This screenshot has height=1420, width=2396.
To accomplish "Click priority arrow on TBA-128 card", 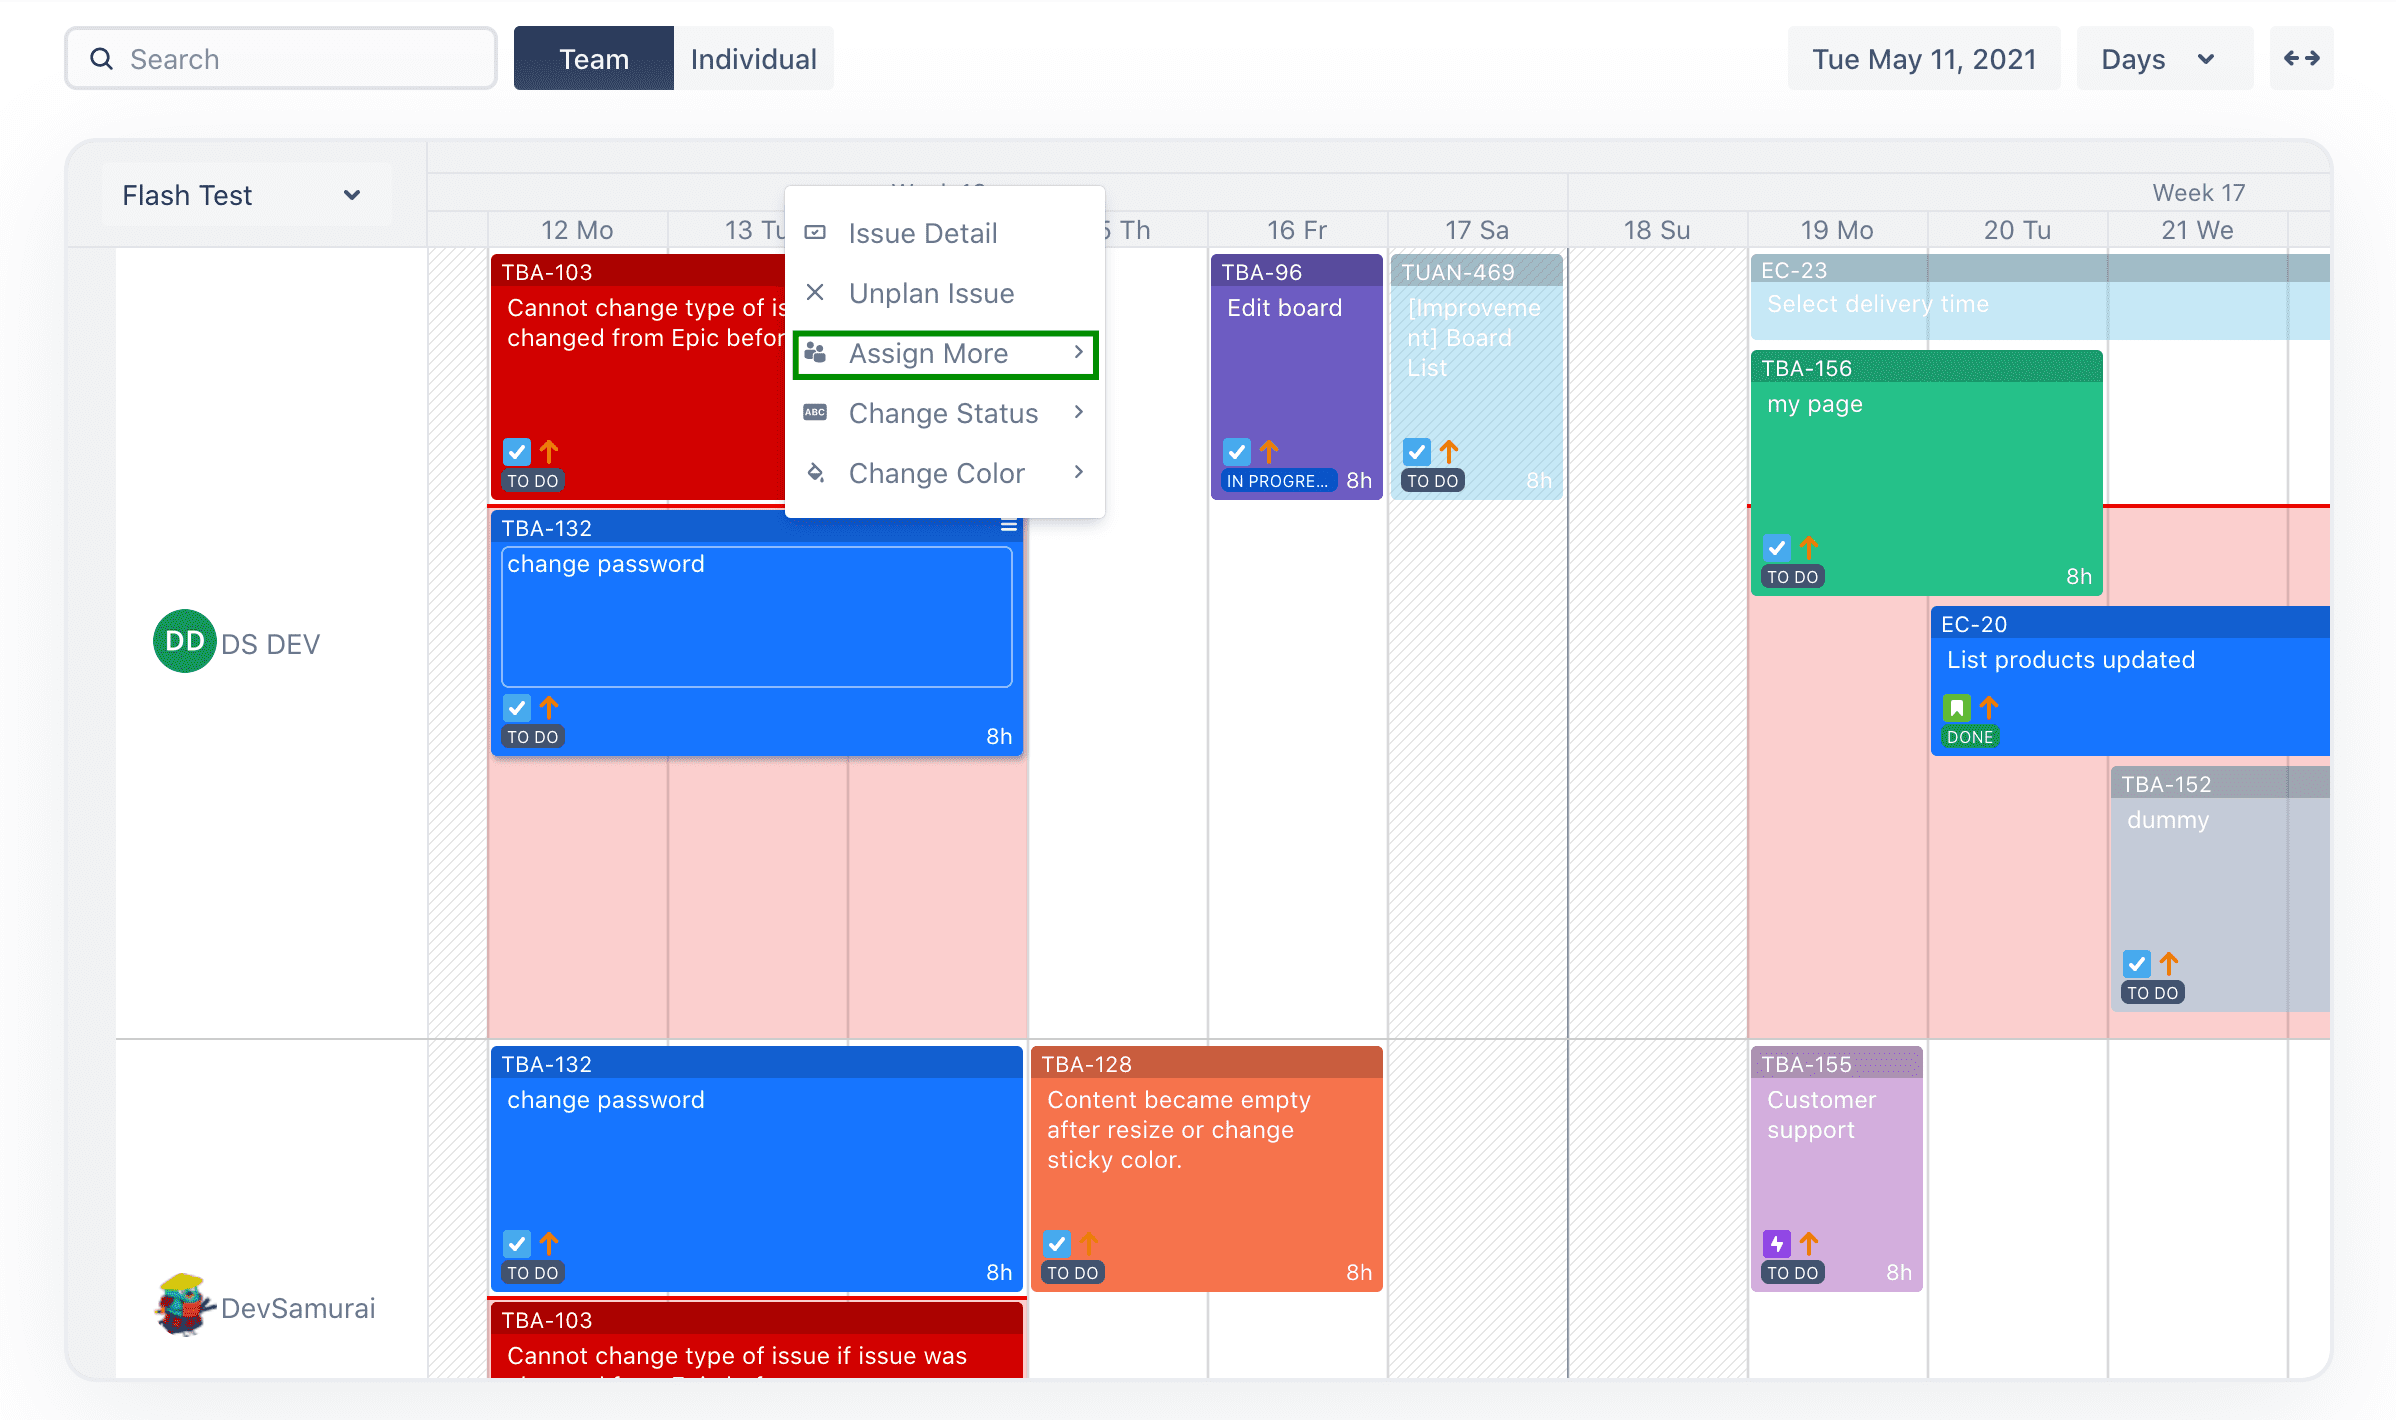I will pos(1089,1244).
